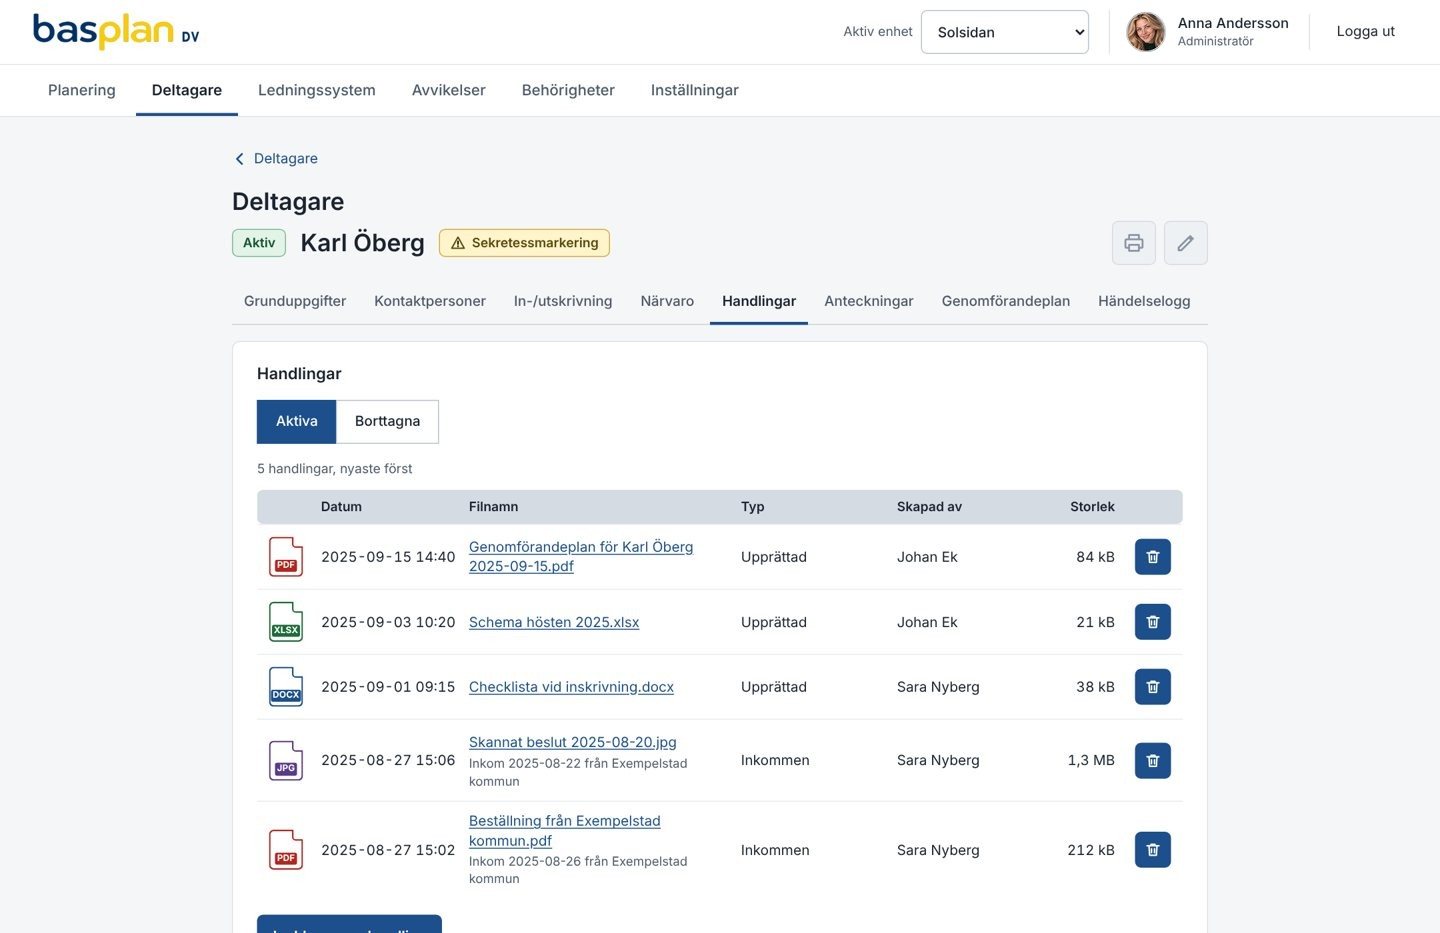1440x933 pixels.
Task: Go back via the Deltagare breadcrumb link
Action: click(276, 159)
